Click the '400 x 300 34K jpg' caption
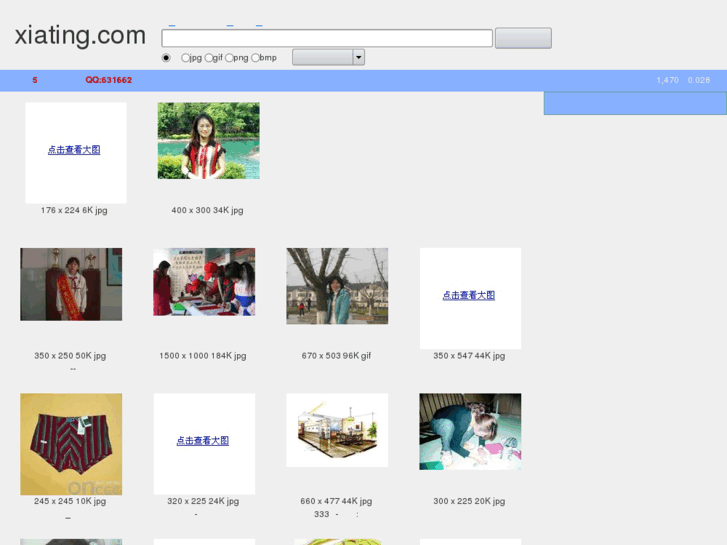 tap(207, 211)
